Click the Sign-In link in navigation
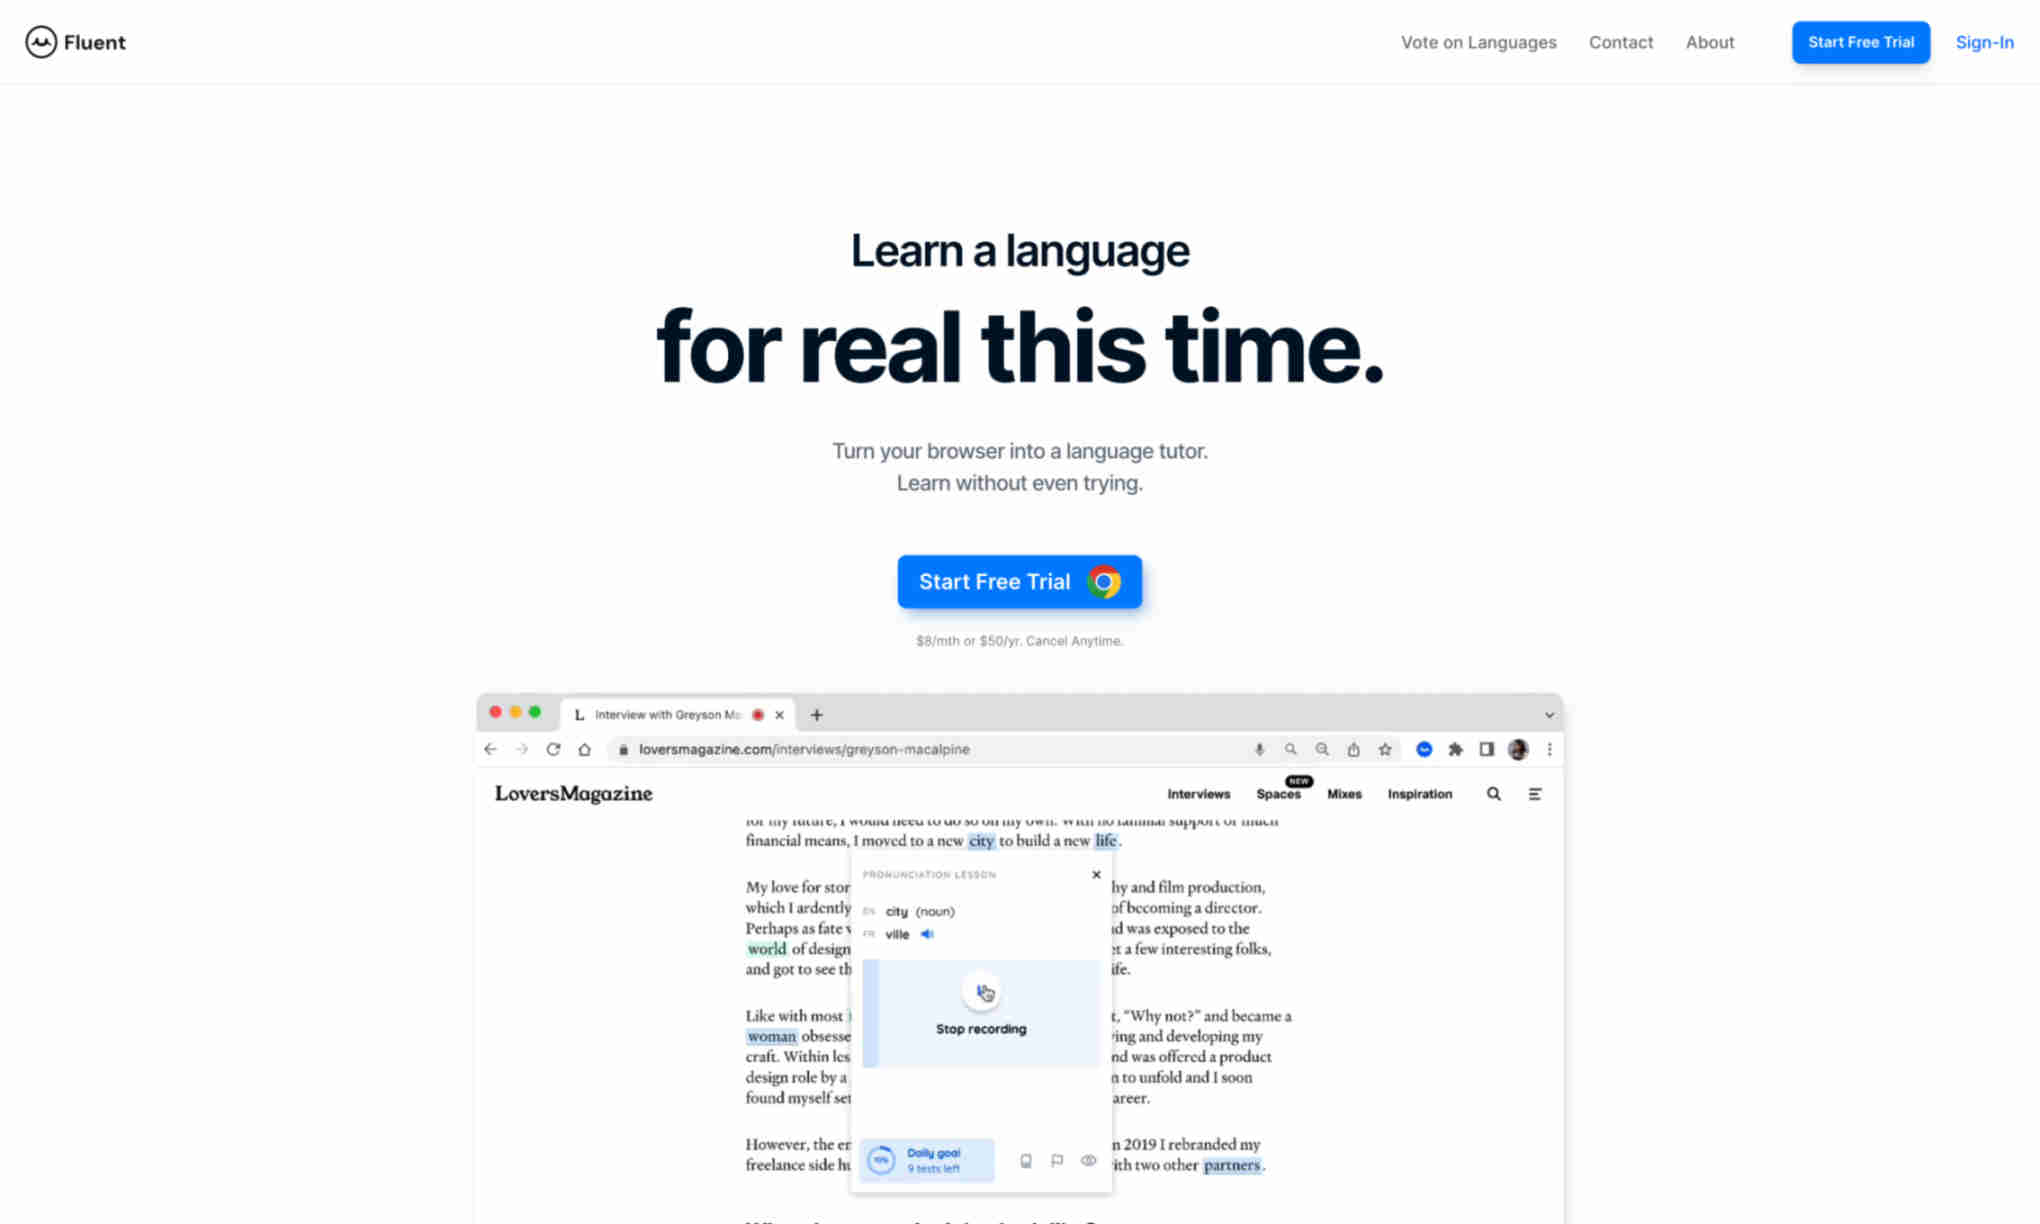Viewport: 2040px width, 1224px height. [x=1985, y=41]
